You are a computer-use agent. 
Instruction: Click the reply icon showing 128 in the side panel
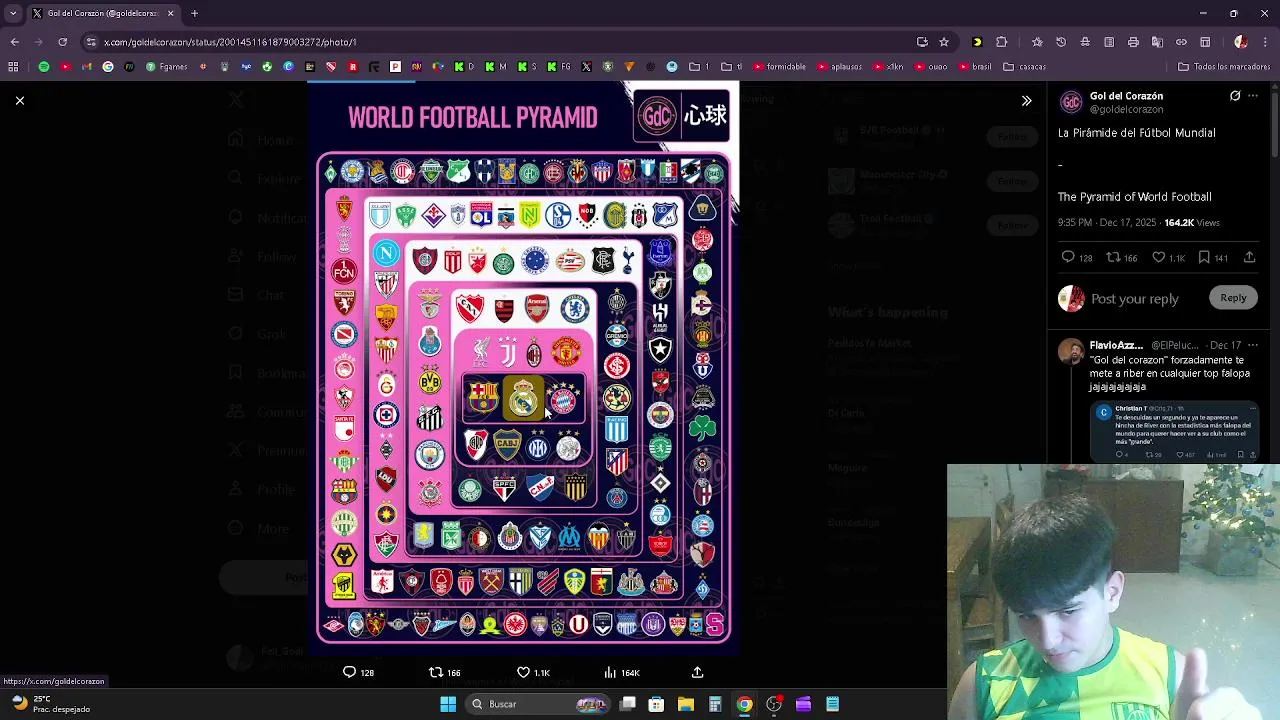pyautogui.click(x=1068, y=258)
